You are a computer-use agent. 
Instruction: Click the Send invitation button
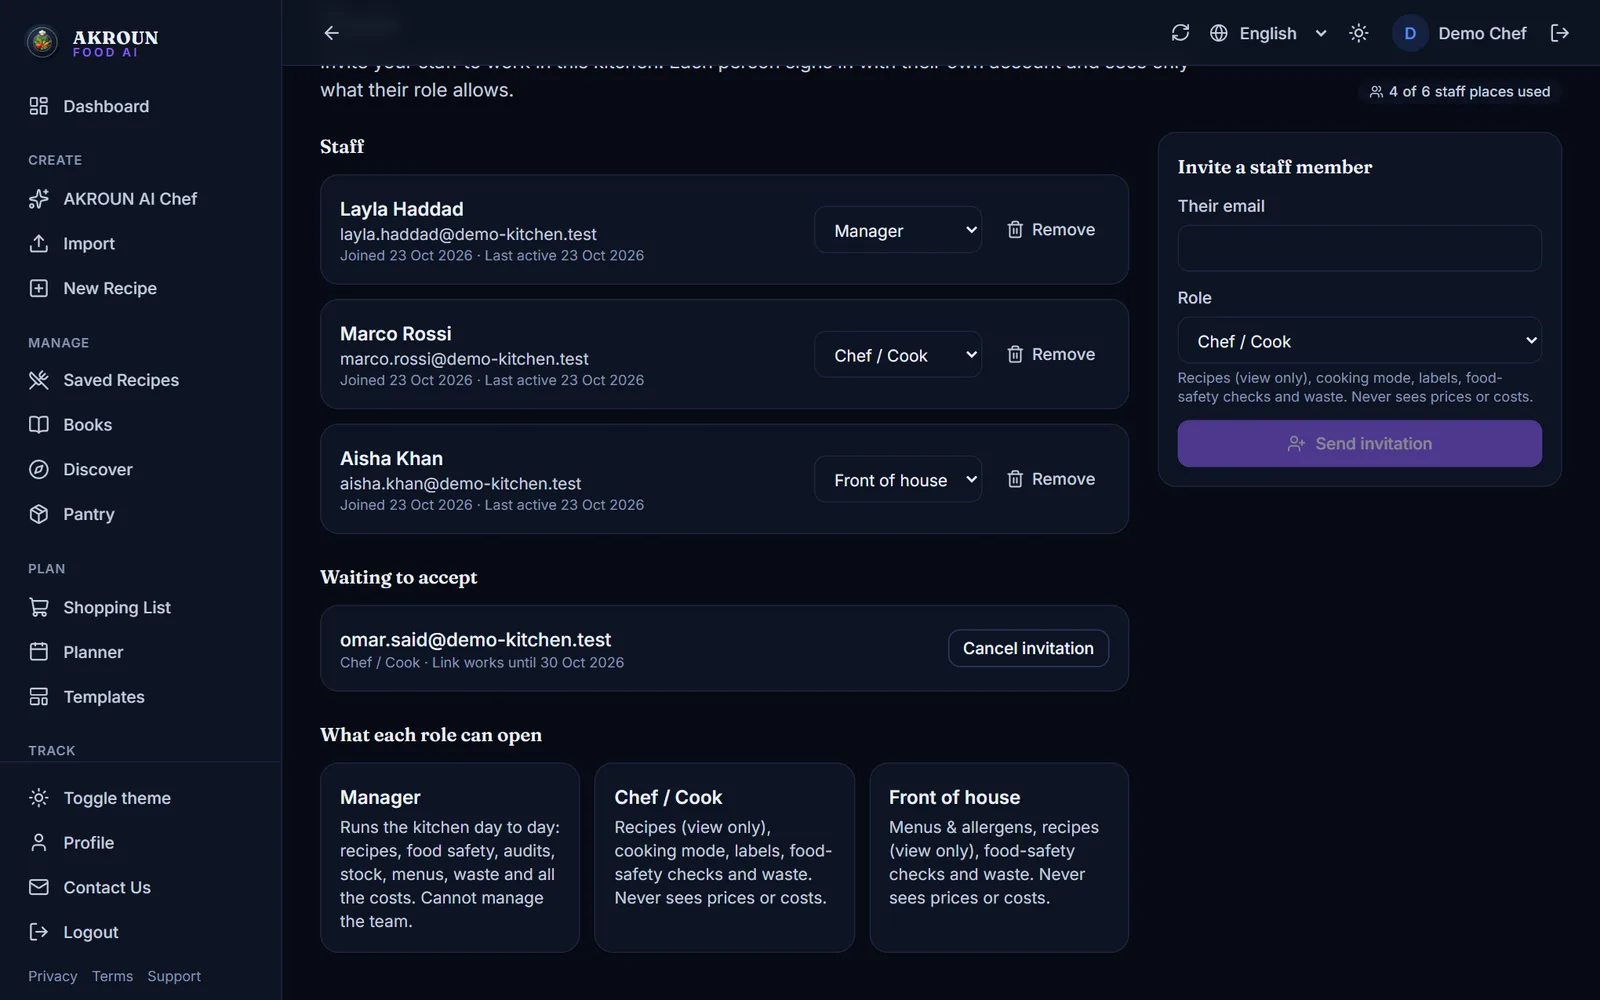pos(1359,443)
